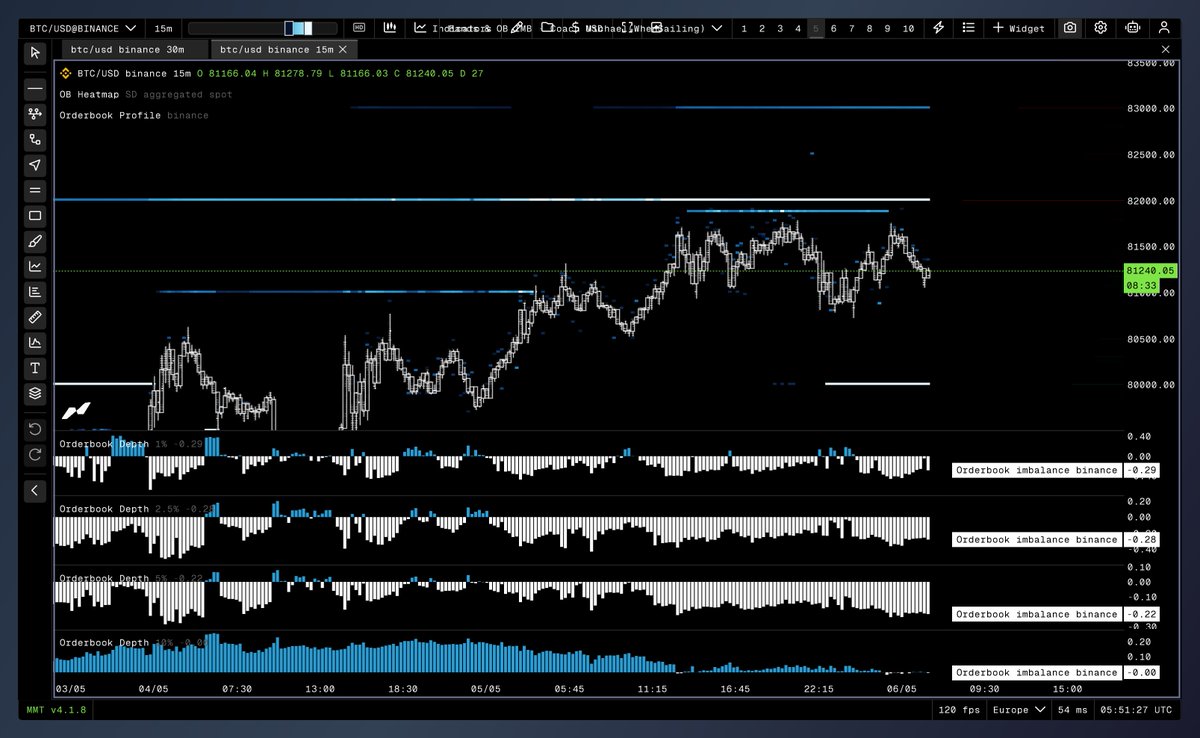The width and height of the screenshot is (1200, 738).
Task: Open the candlestick chart type menu
Action: (388, 28)
